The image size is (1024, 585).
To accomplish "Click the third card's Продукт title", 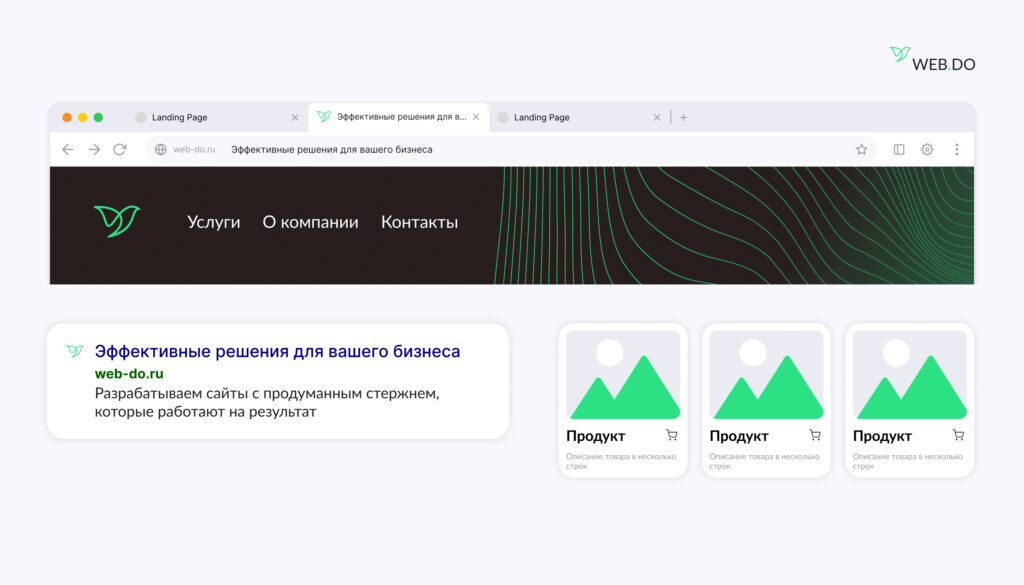I will 882,436.
